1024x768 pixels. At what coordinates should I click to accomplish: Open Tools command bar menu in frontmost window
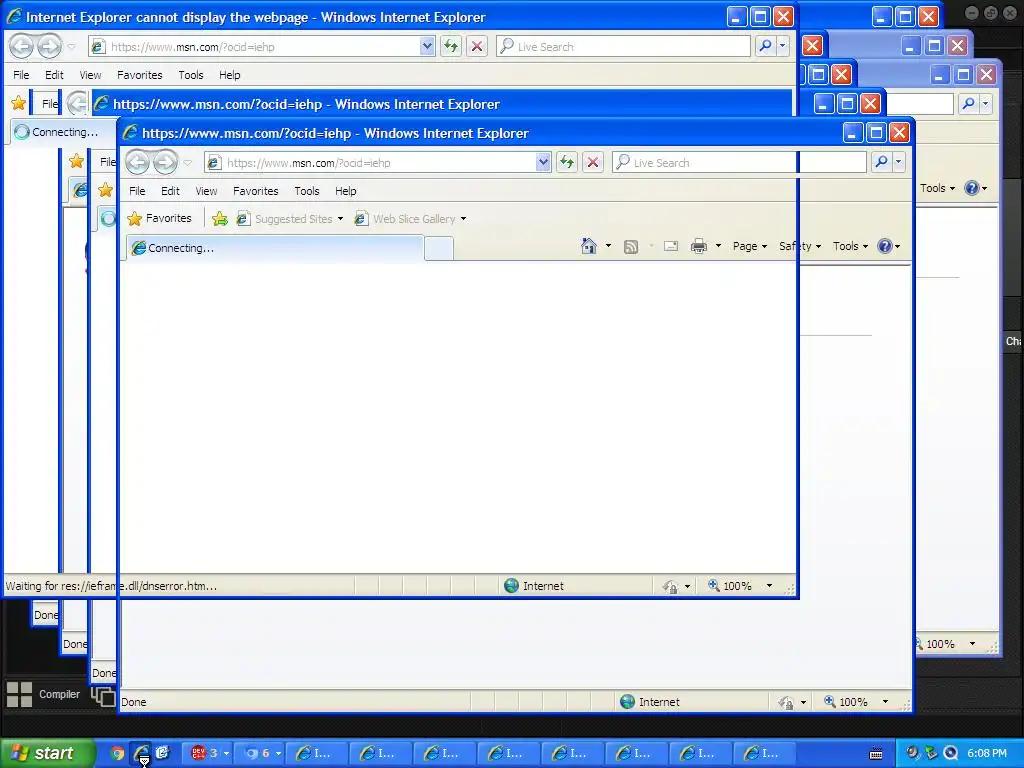click(x=850, y=246)
